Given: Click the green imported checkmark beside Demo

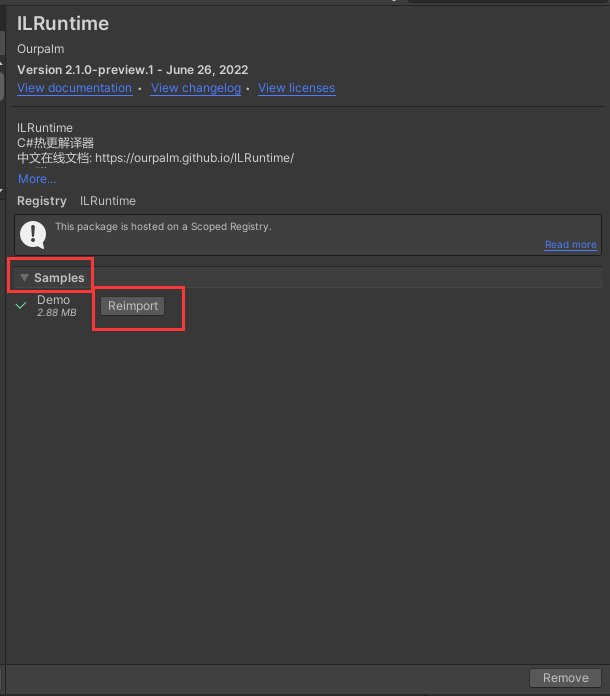Looking at the screenshot, I should click(x=21, y=305).
